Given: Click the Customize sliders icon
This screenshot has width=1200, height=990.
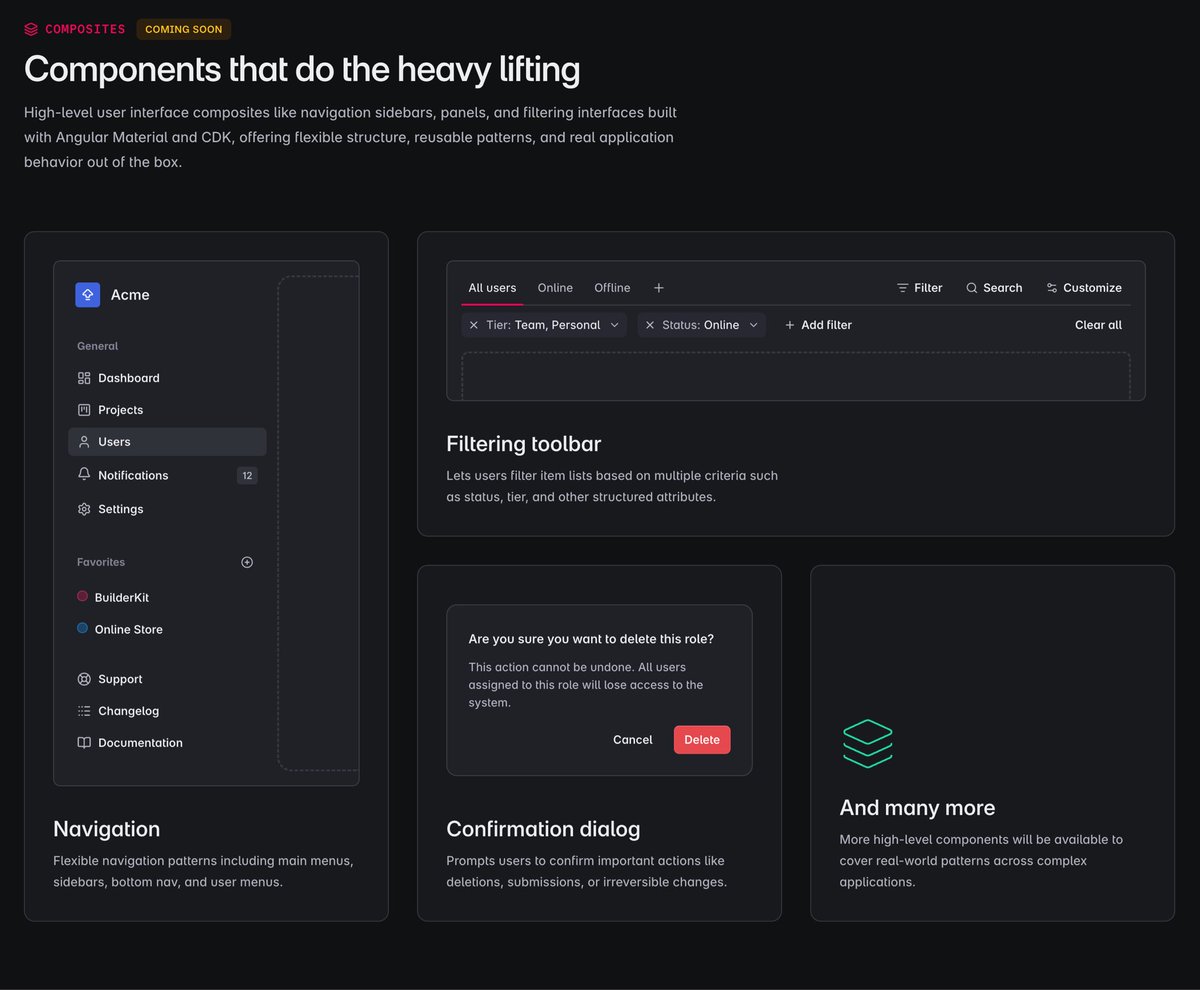Looking at the screenshot, I should point(1052,288).
